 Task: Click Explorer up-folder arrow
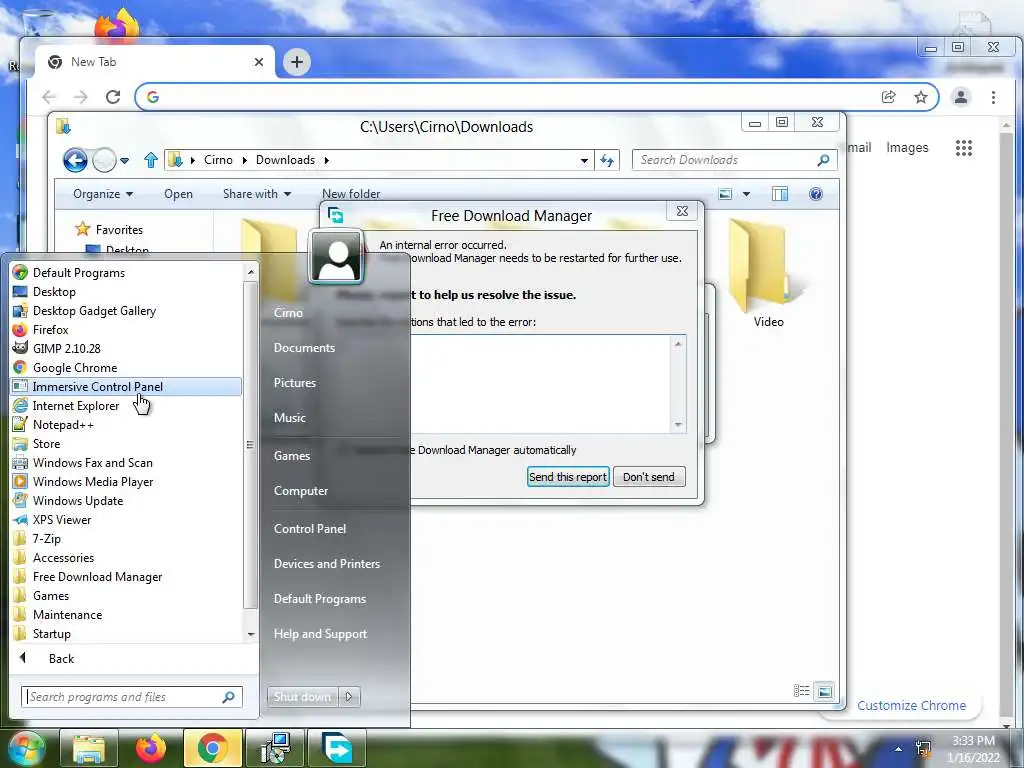(151, 160)
